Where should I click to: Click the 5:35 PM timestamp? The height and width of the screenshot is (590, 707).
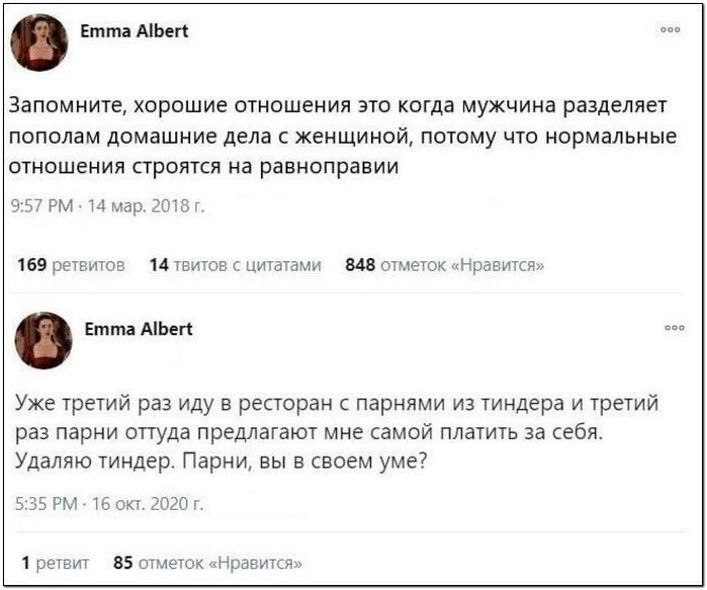click(46, 503)
